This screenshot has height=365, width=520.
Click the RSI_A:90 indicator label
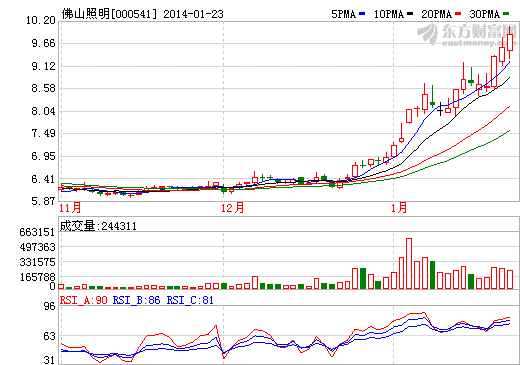83,300
